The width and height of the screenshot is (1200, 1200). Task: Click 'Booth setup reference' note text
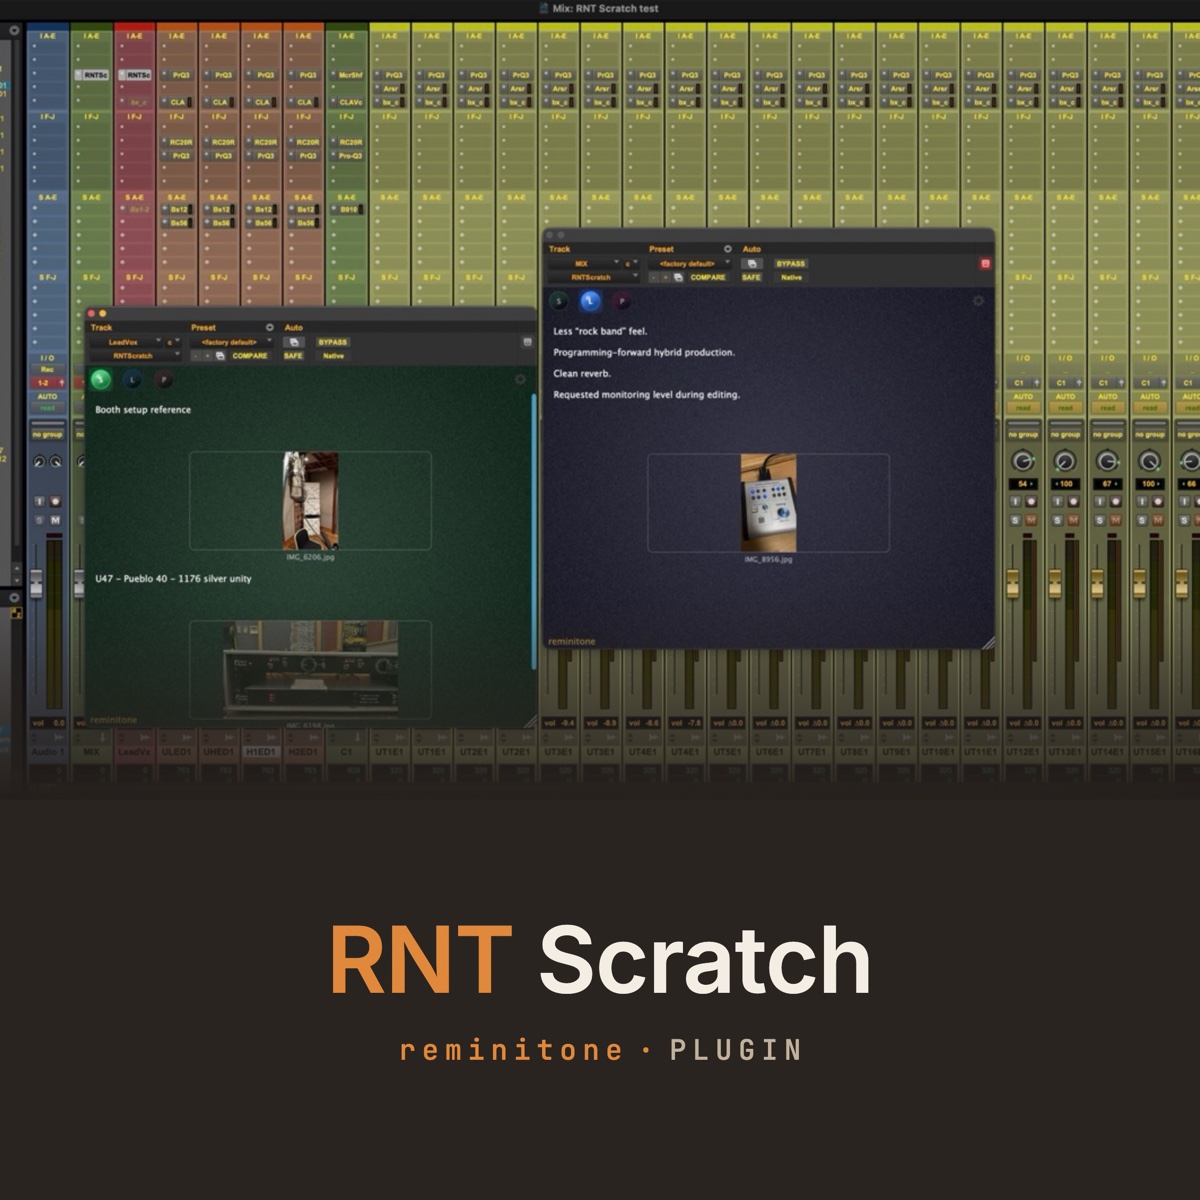[143, 410]
